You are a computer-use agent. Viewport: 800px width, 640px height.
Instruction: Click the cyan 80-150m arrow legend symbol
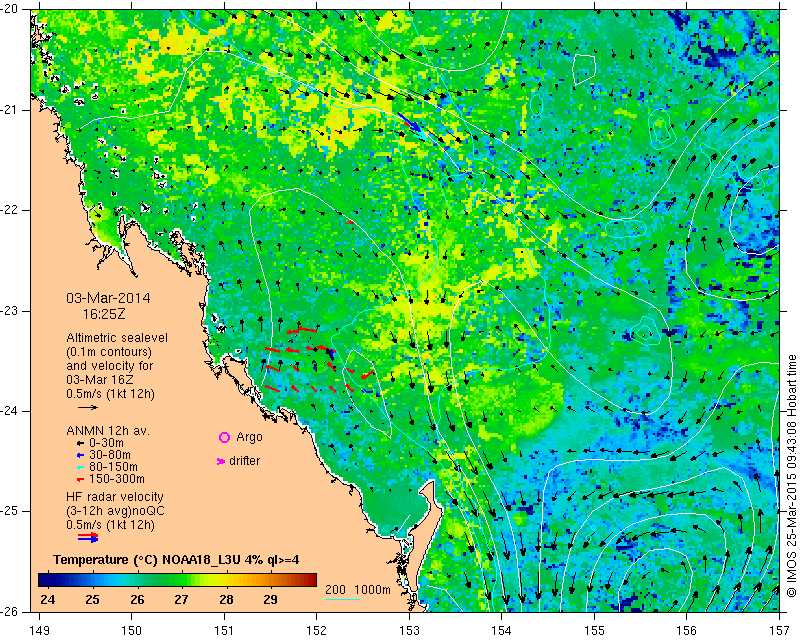coord(80,467)
